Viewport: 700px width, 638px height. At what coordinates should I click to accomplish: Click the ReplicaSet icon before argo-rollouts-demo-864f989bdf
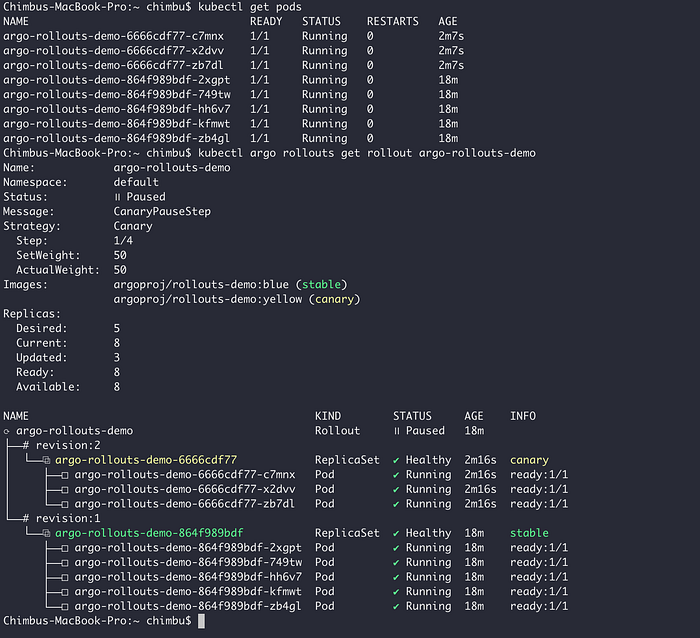pyautogui.click(x=46, y=533)
